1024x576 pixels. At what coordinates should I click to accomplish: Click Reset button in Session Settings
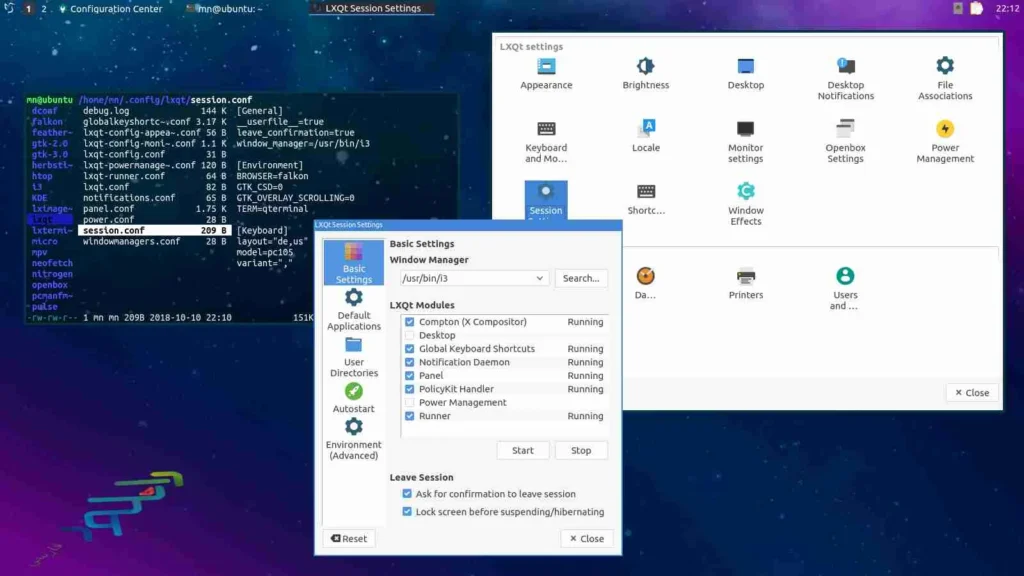point(349,539)
